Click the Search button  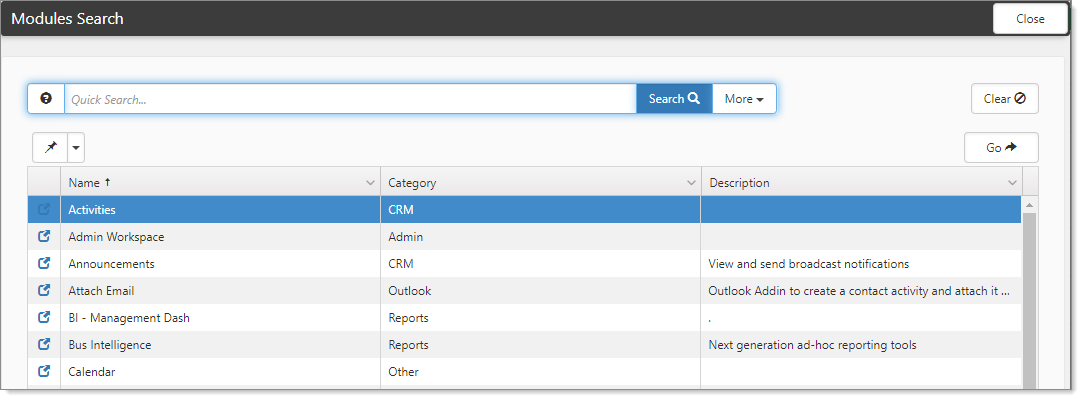click(x=674, y=99)
